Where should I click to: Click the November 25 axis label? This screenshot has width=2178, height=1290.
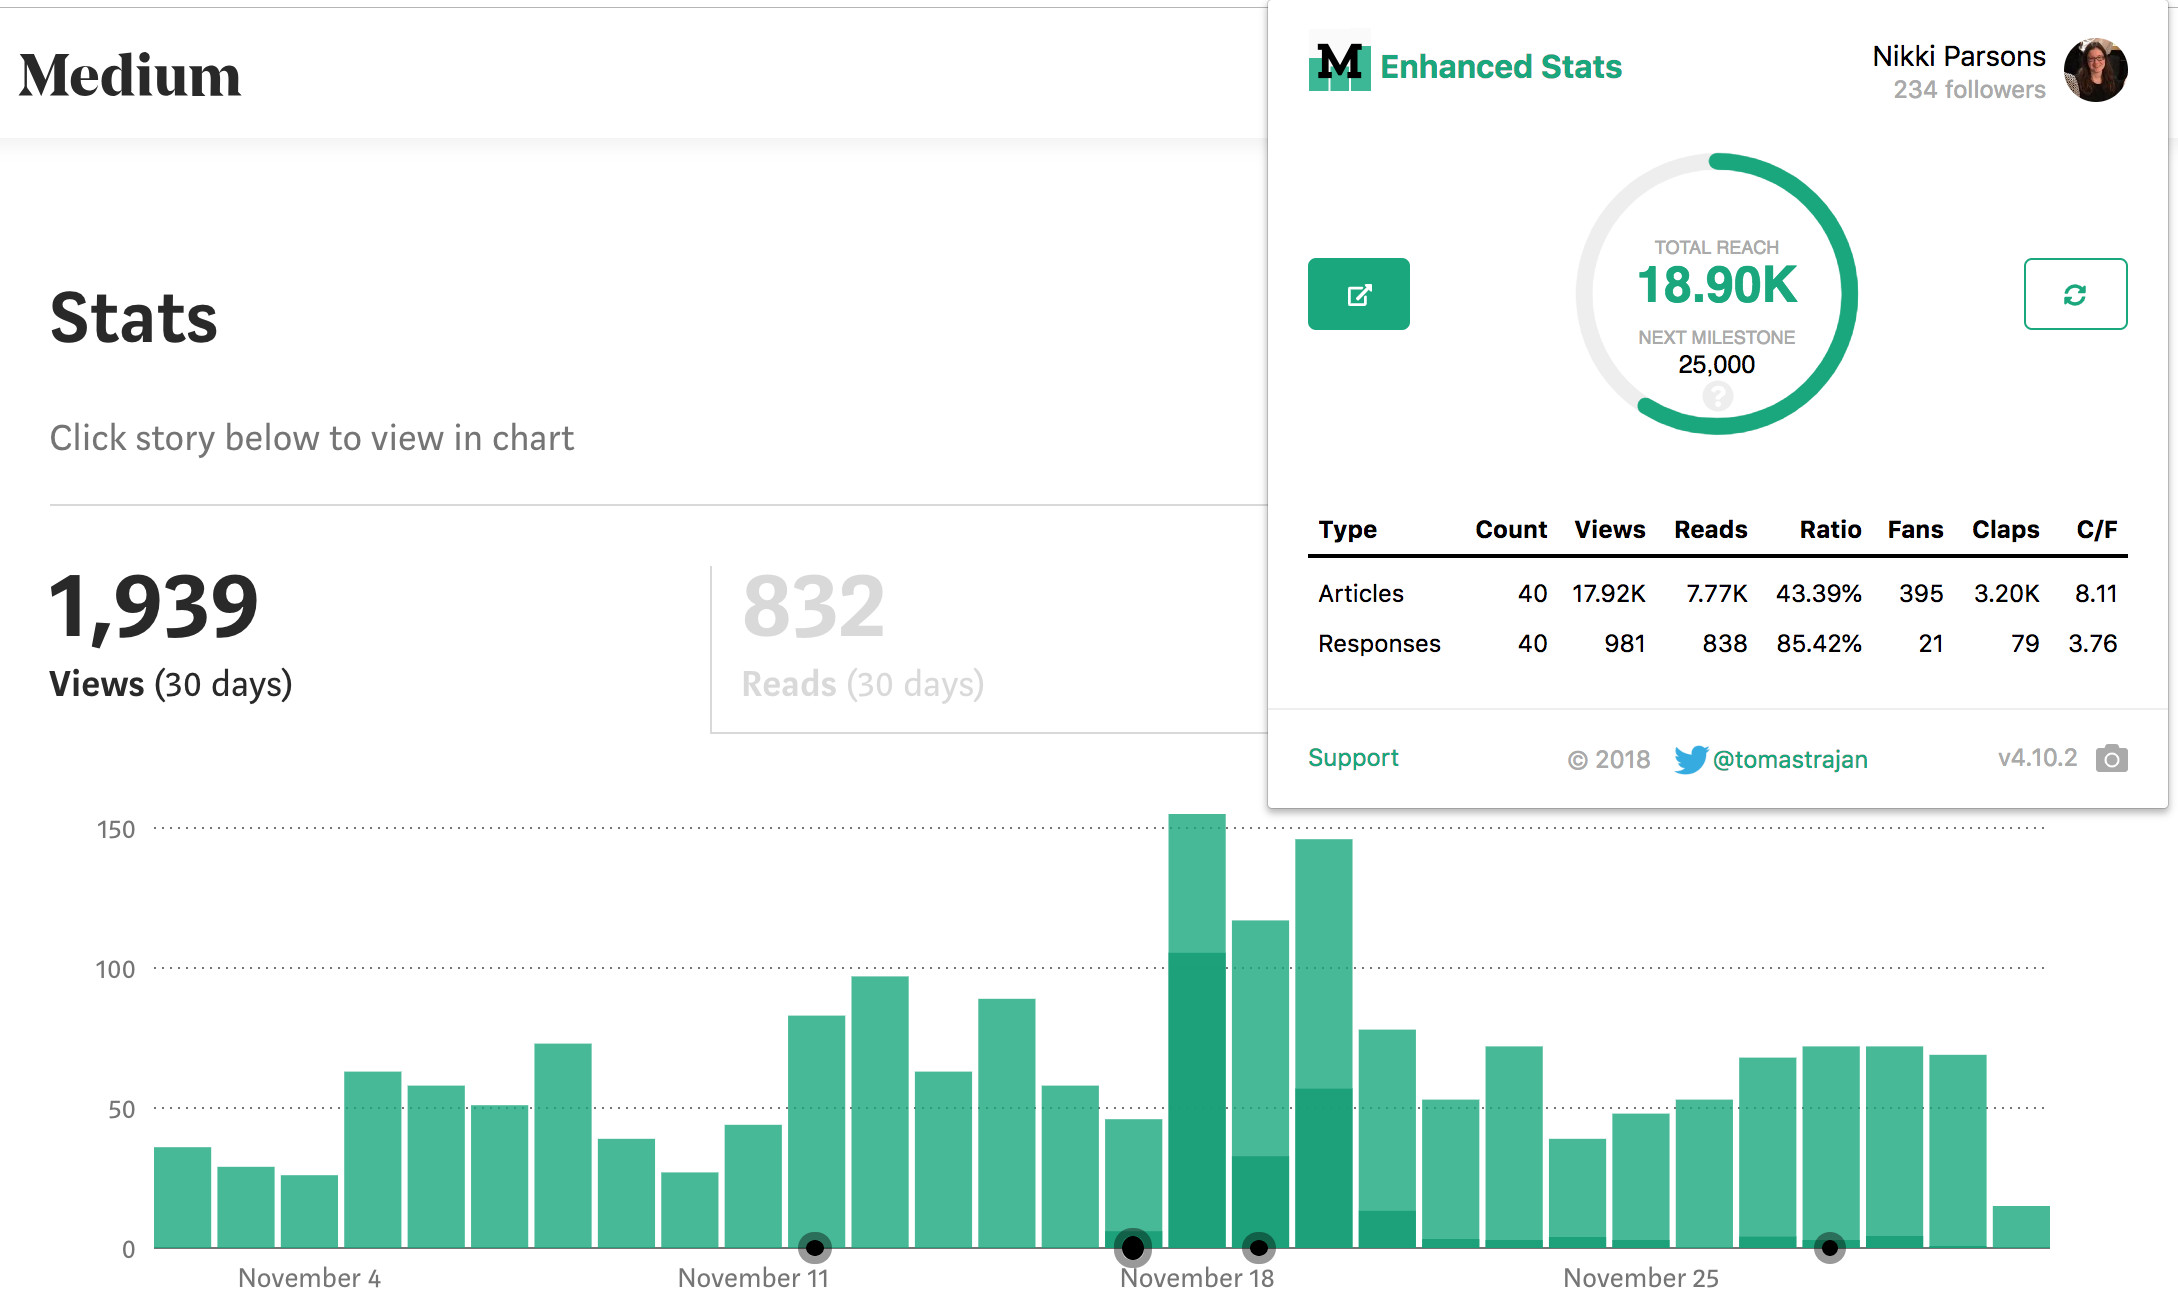click(1640, 1277)
